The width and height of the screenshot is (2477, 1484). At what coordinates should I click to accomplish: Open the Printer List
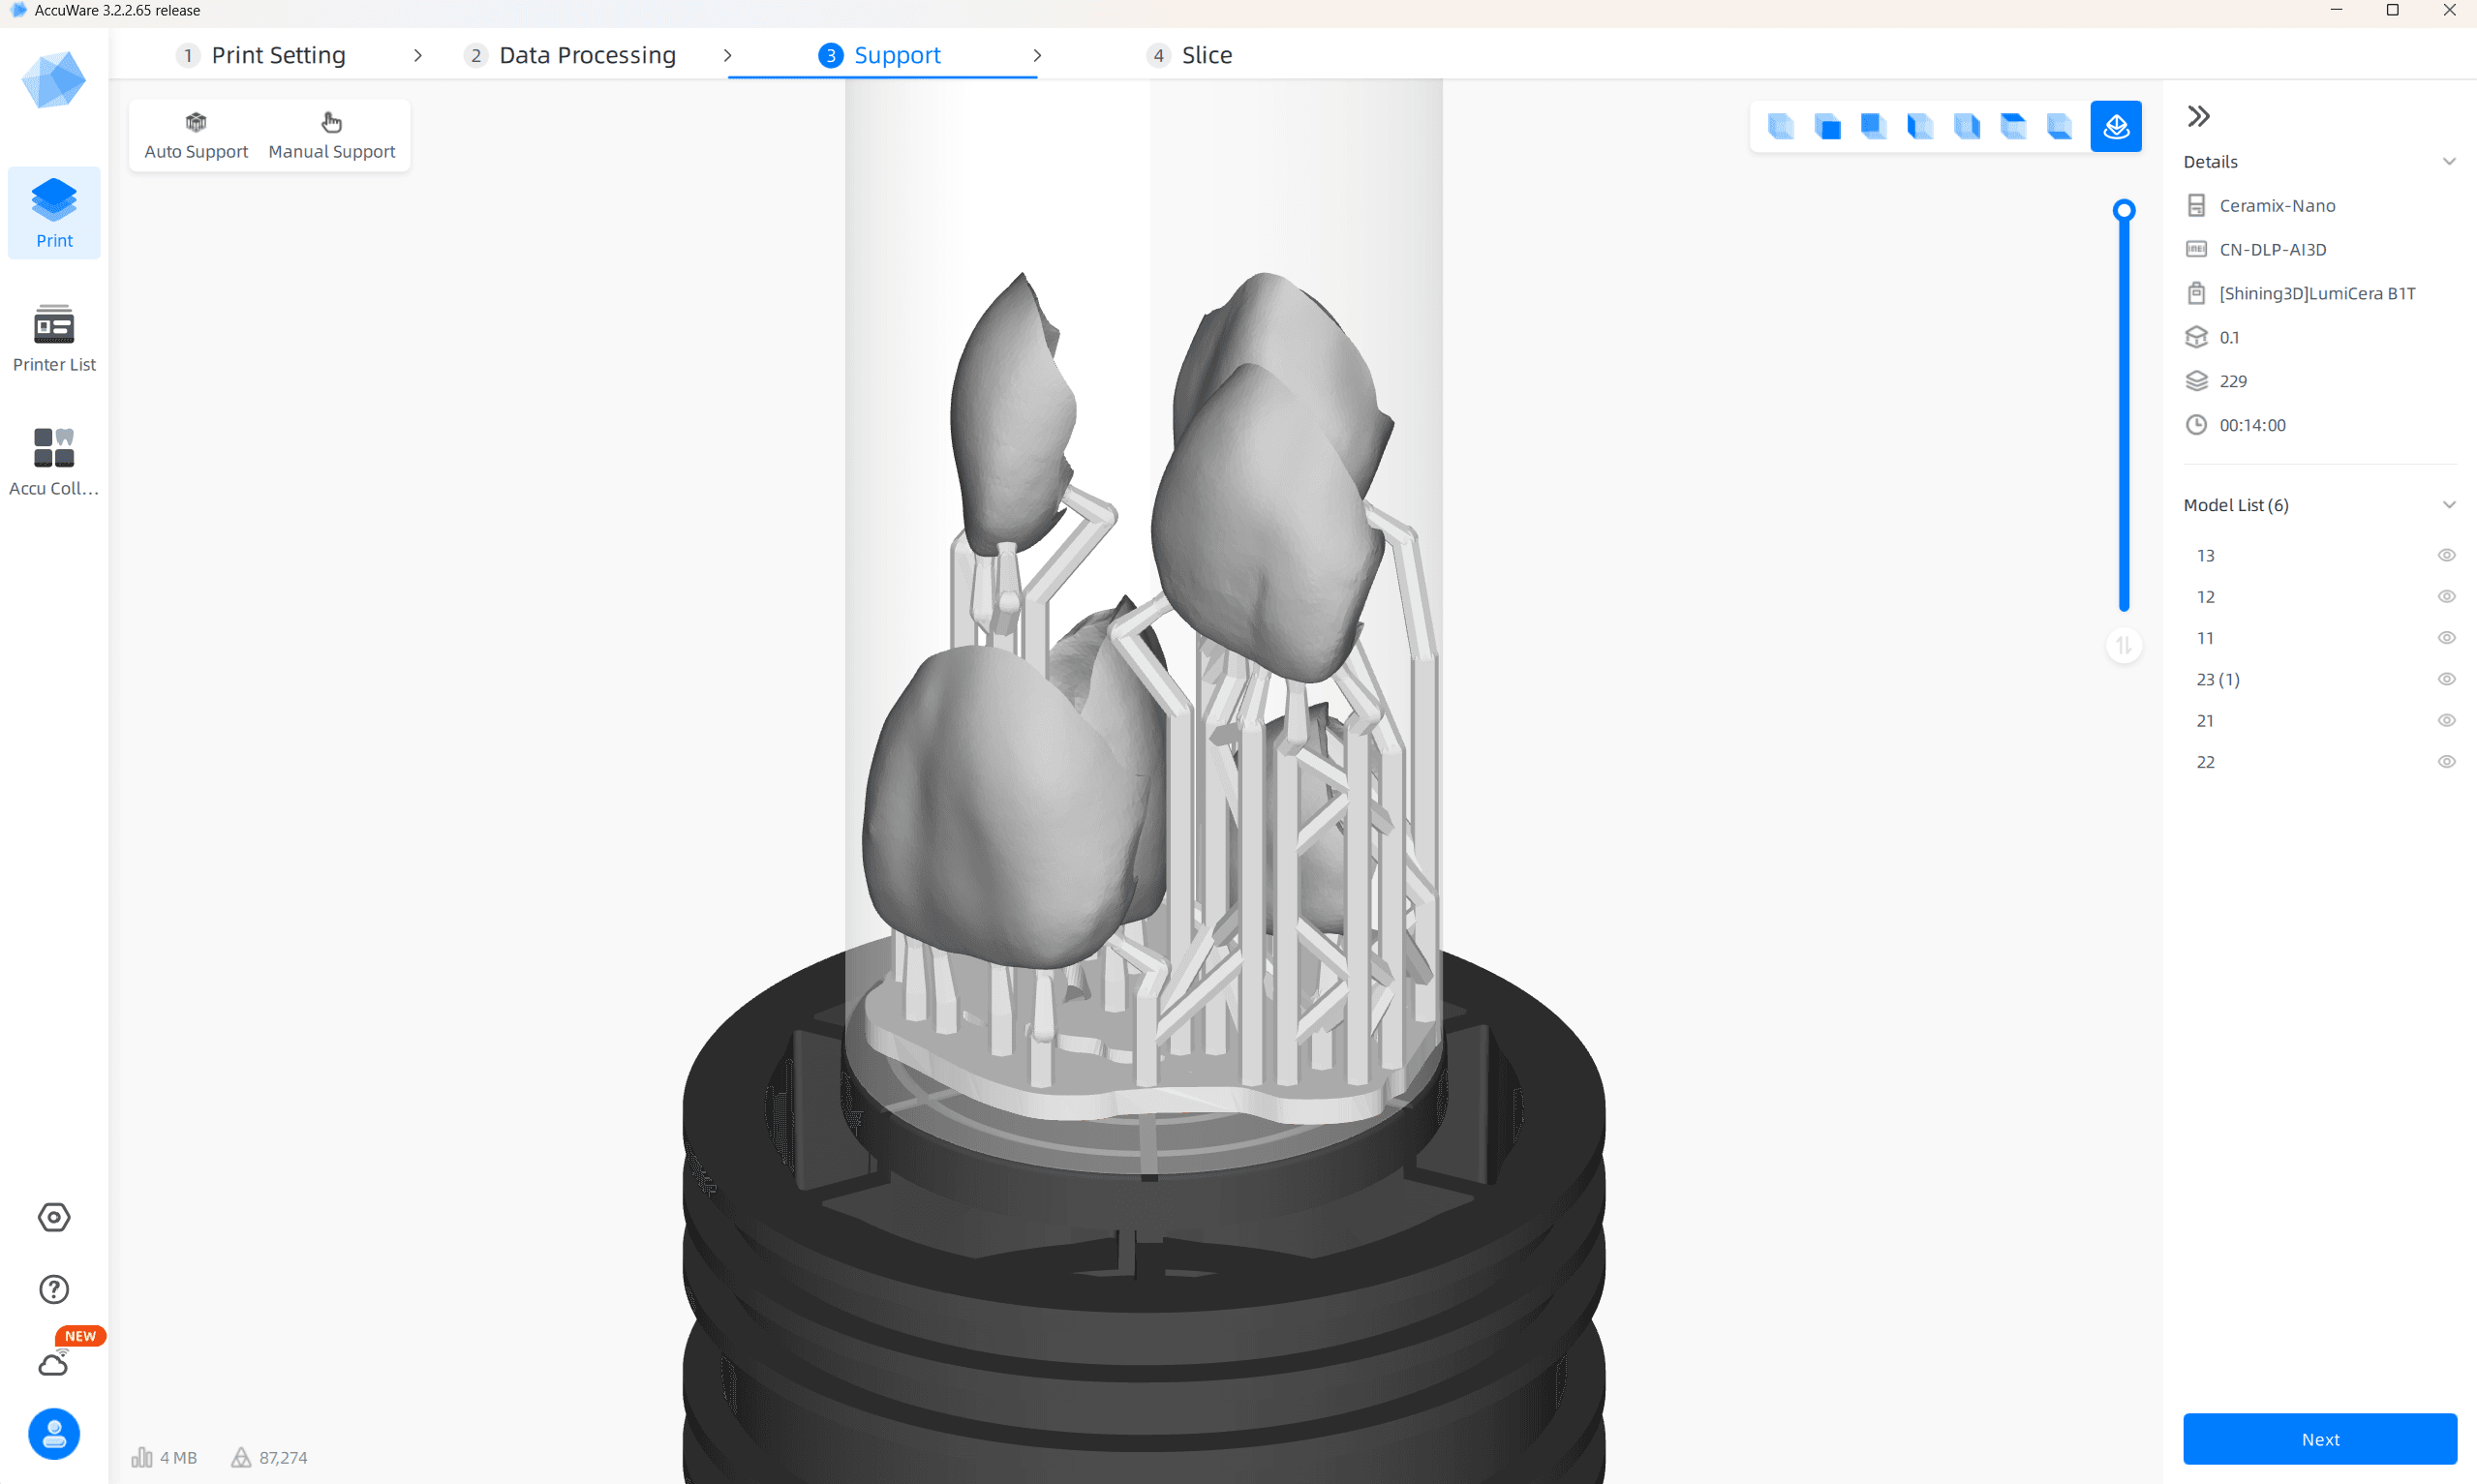(x=54, y=338)
